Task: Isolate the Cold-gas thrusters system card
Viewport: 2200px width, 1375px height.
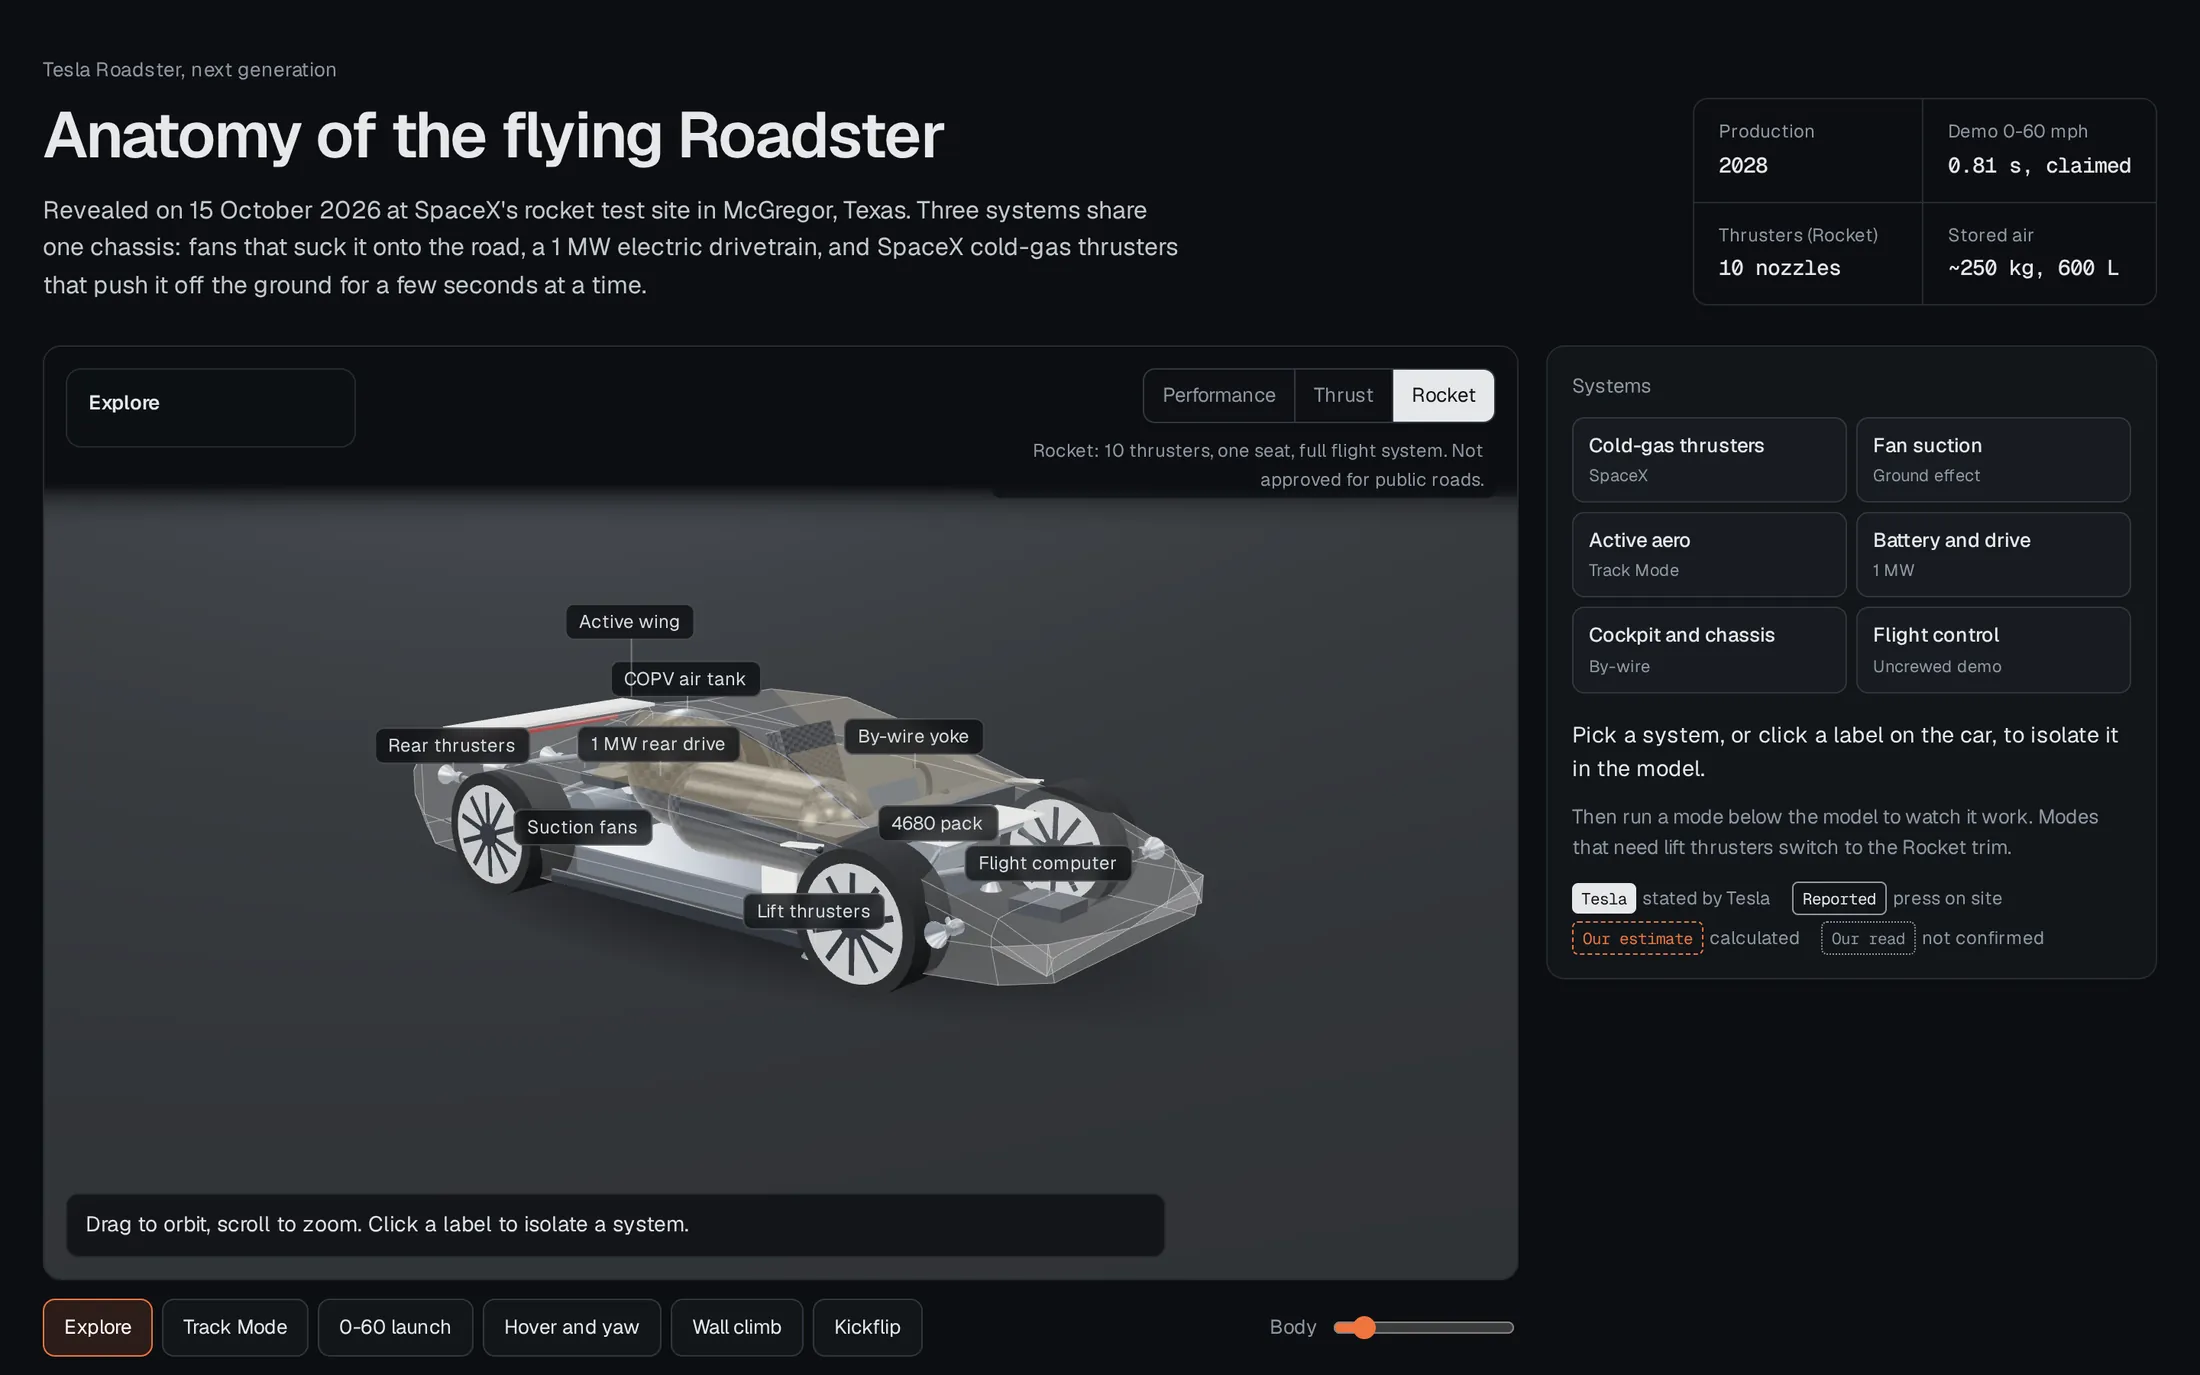Action: (1708, 460)
